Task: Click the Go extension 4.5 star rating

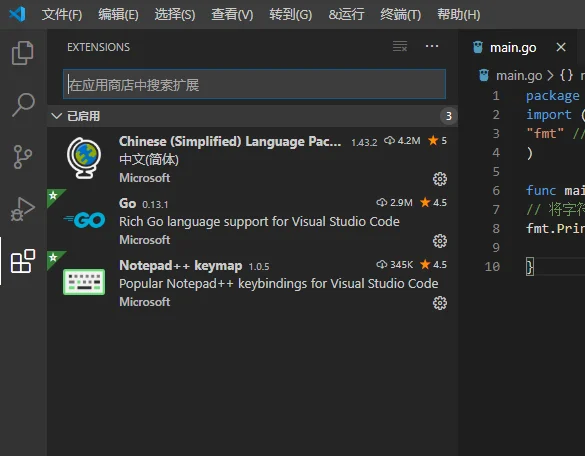Action: 433,203
